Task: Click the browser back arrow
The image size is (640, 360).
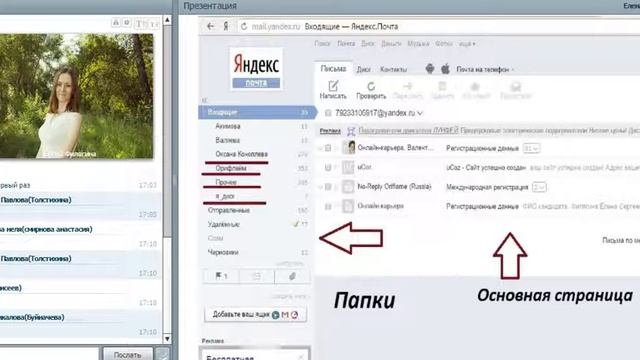Action: 210,27
